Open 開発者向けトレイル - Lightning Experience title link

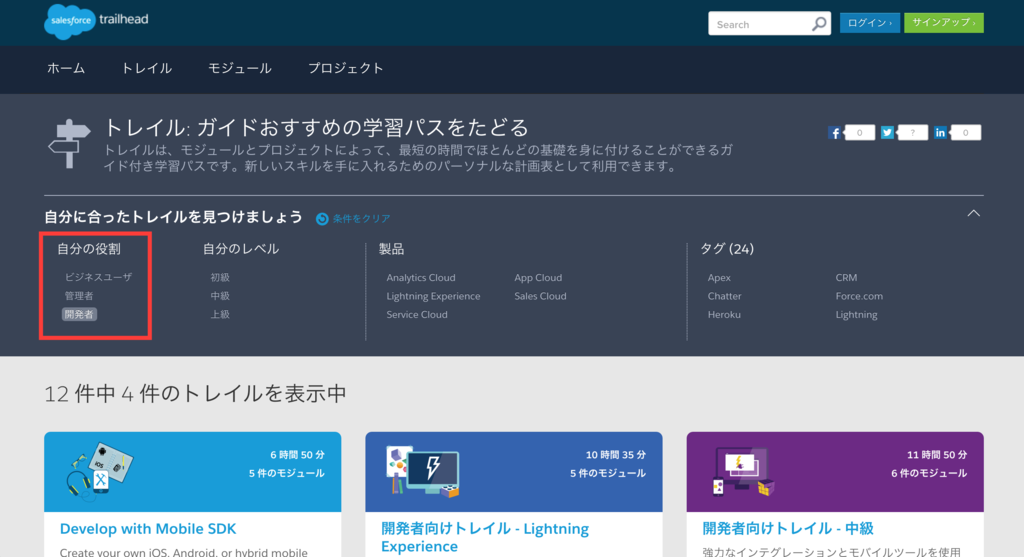[x=485, y=537]
